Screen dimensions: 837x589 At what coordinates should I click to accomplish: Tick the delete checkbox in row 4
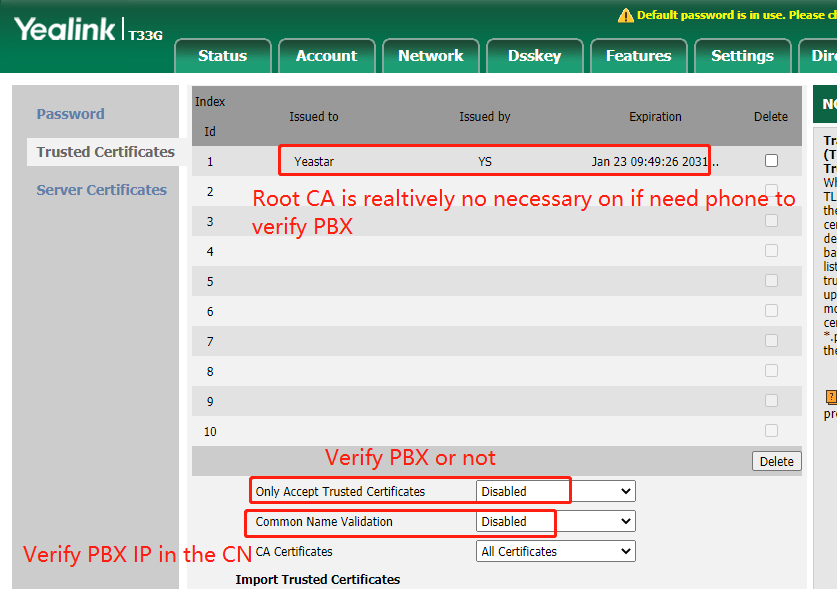coord(771,250)
